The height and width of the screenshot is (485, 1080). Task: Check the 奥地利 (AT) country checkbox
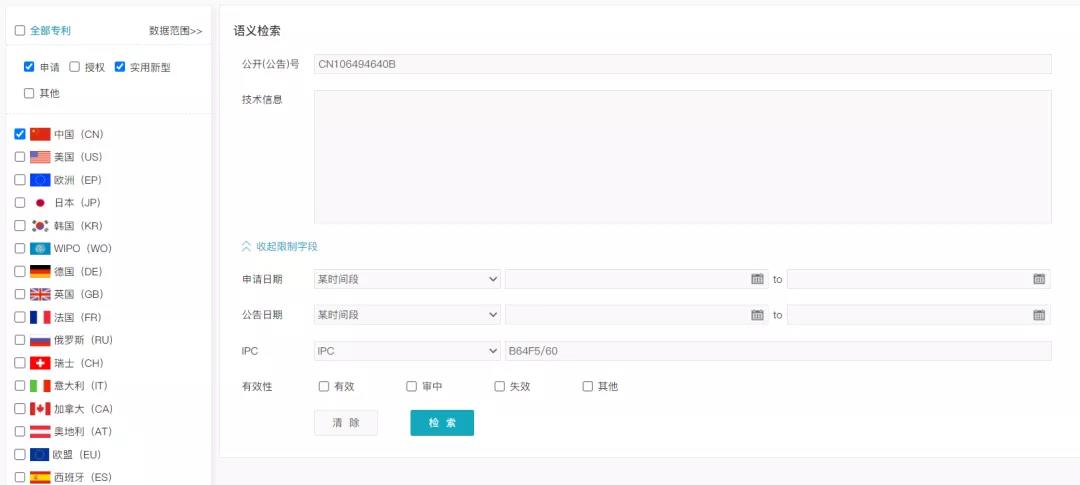click(x=20, y=431)
